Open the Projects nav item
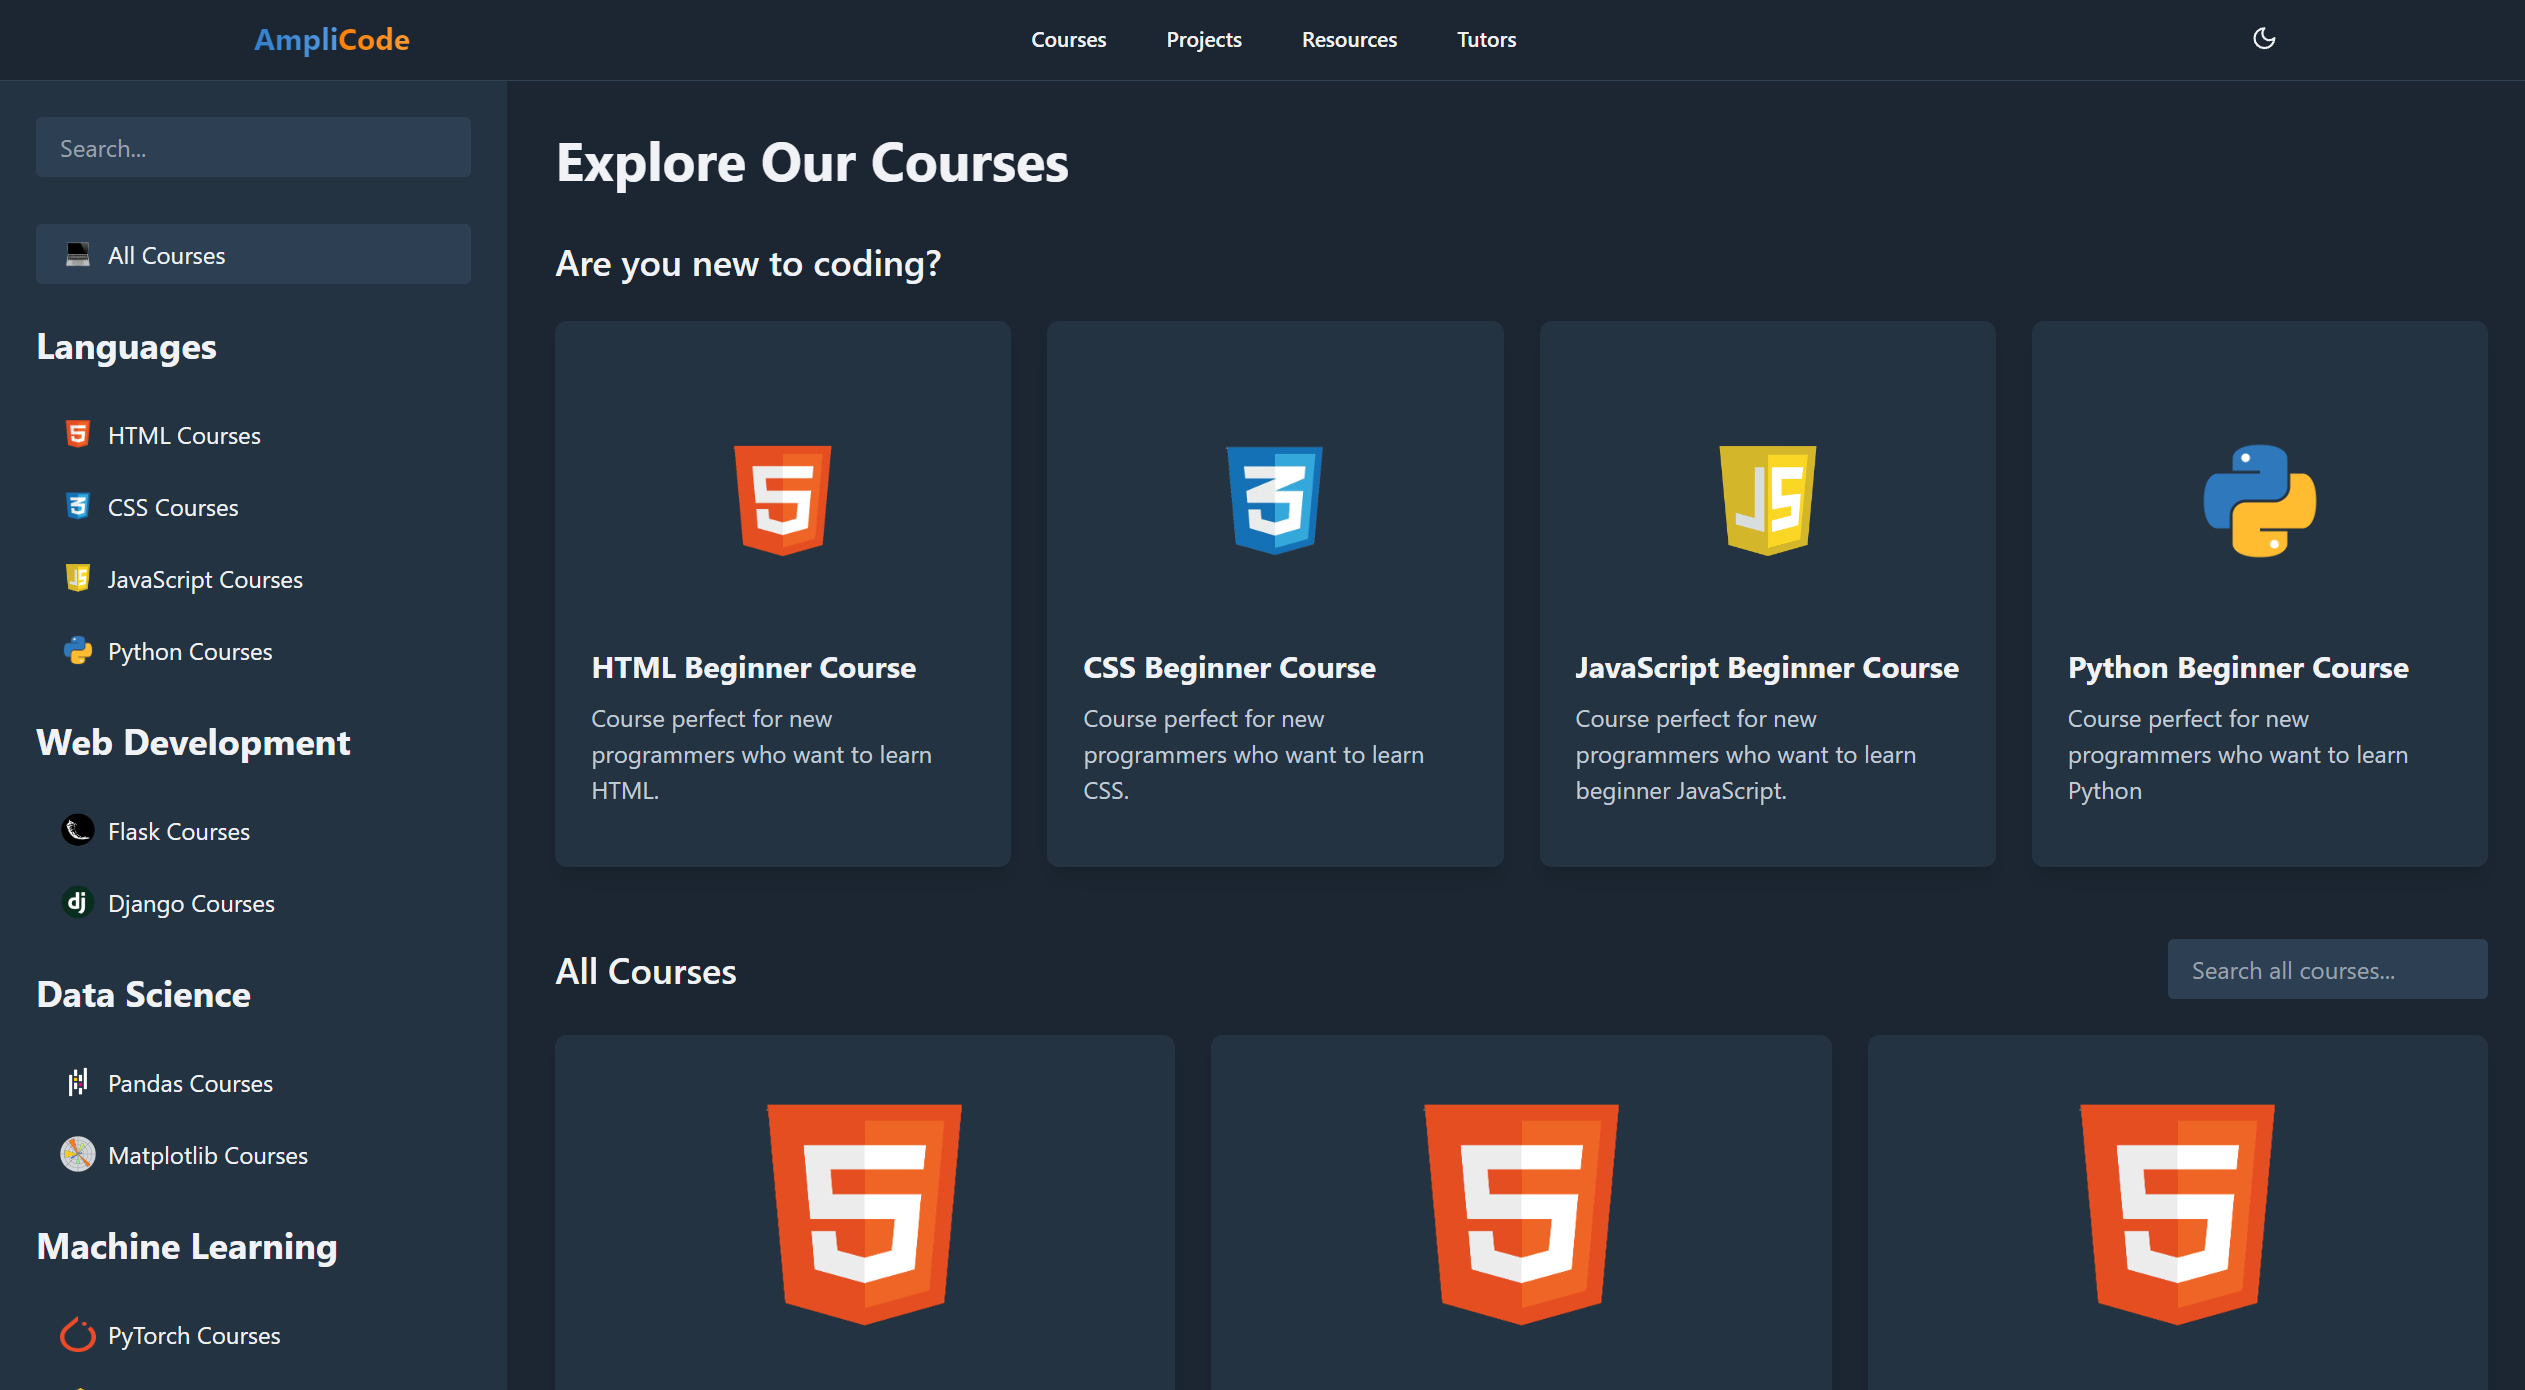 tap(1203, 40)
